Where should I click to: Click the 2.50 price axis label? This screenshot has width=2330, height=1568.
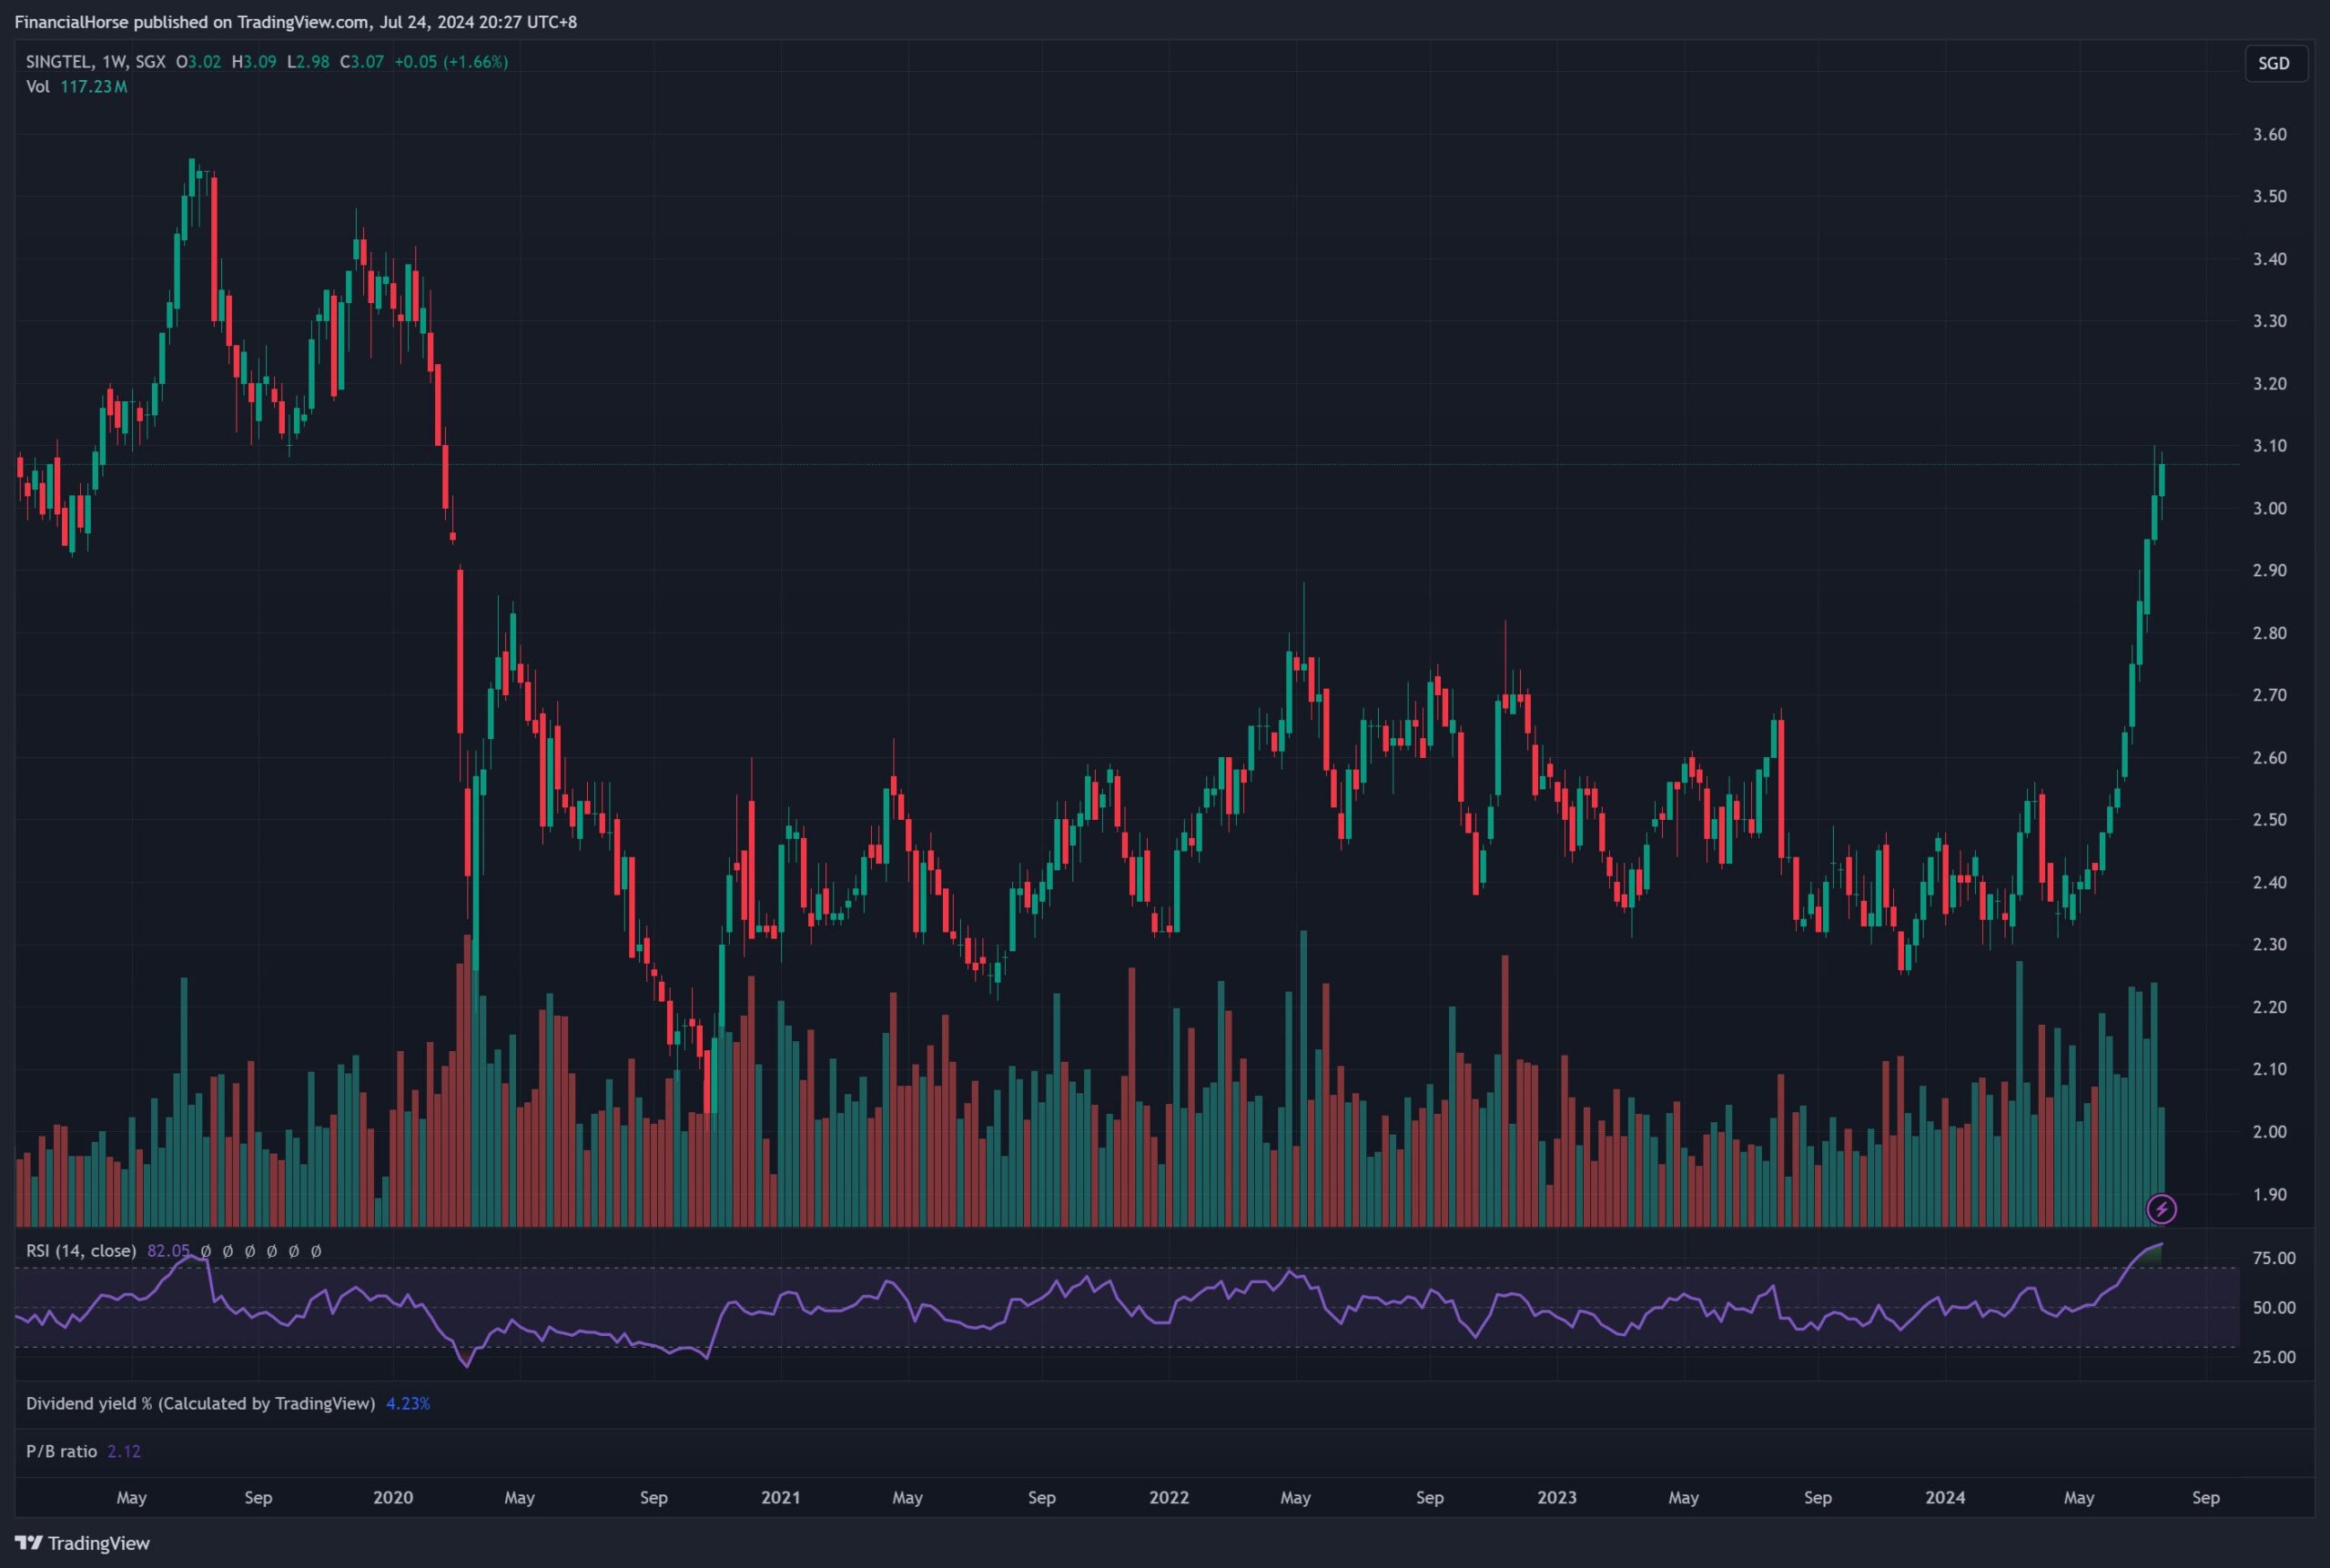(x=2269, y=820)
